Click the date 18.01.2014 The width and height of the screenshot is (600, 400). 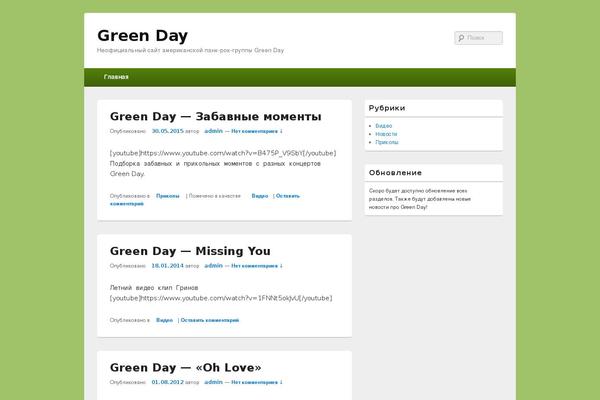[168, 266]
